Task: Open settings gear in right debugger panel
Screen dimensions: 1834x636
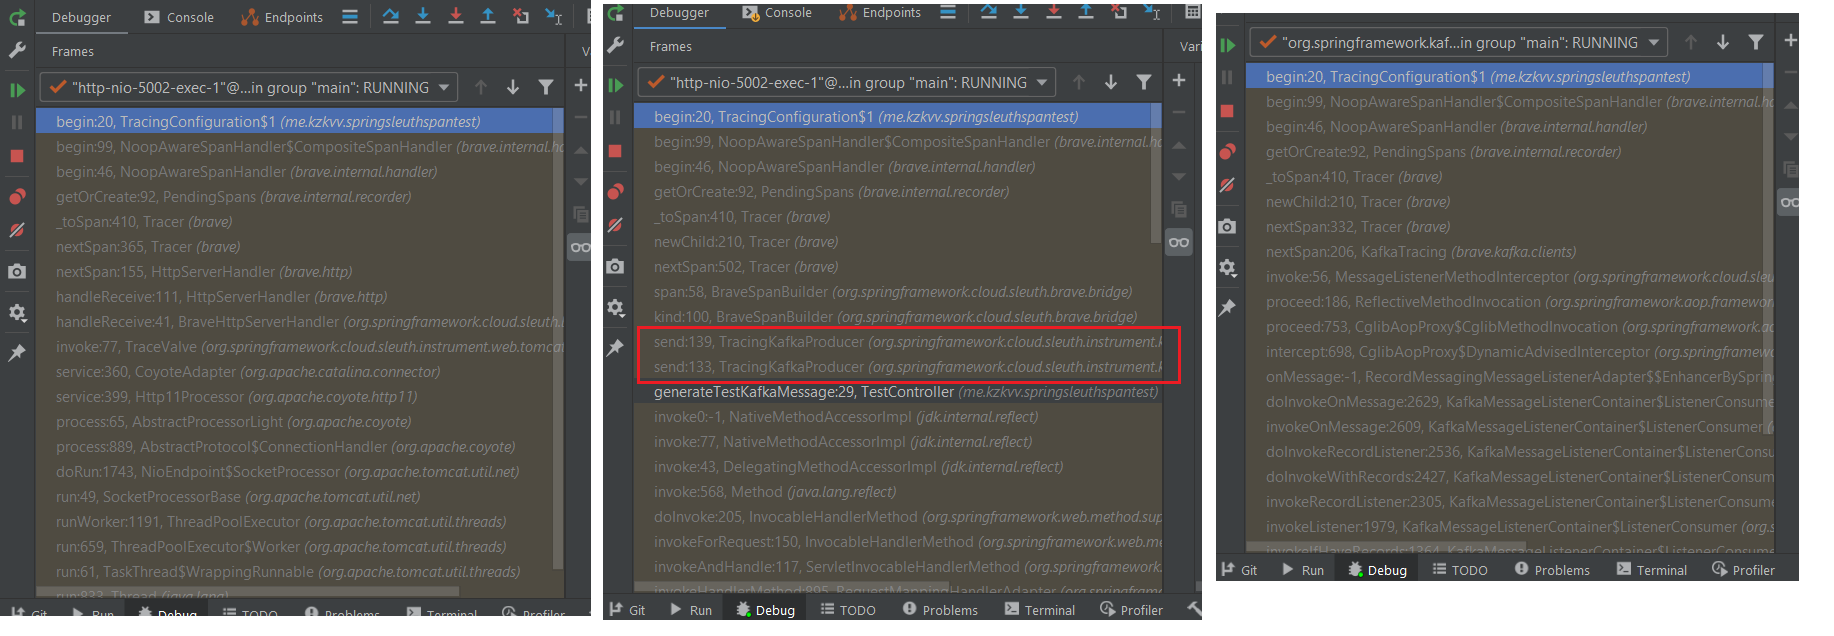Action: pos(1227,268)
